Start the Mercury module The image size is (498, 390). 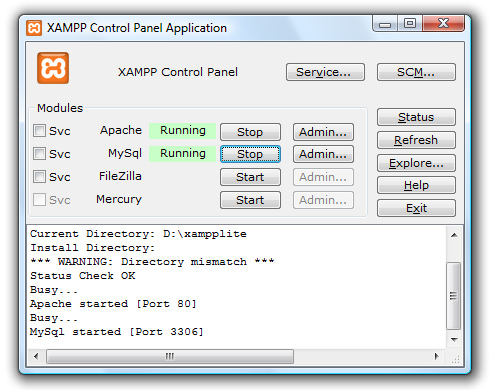pos(250,200)
